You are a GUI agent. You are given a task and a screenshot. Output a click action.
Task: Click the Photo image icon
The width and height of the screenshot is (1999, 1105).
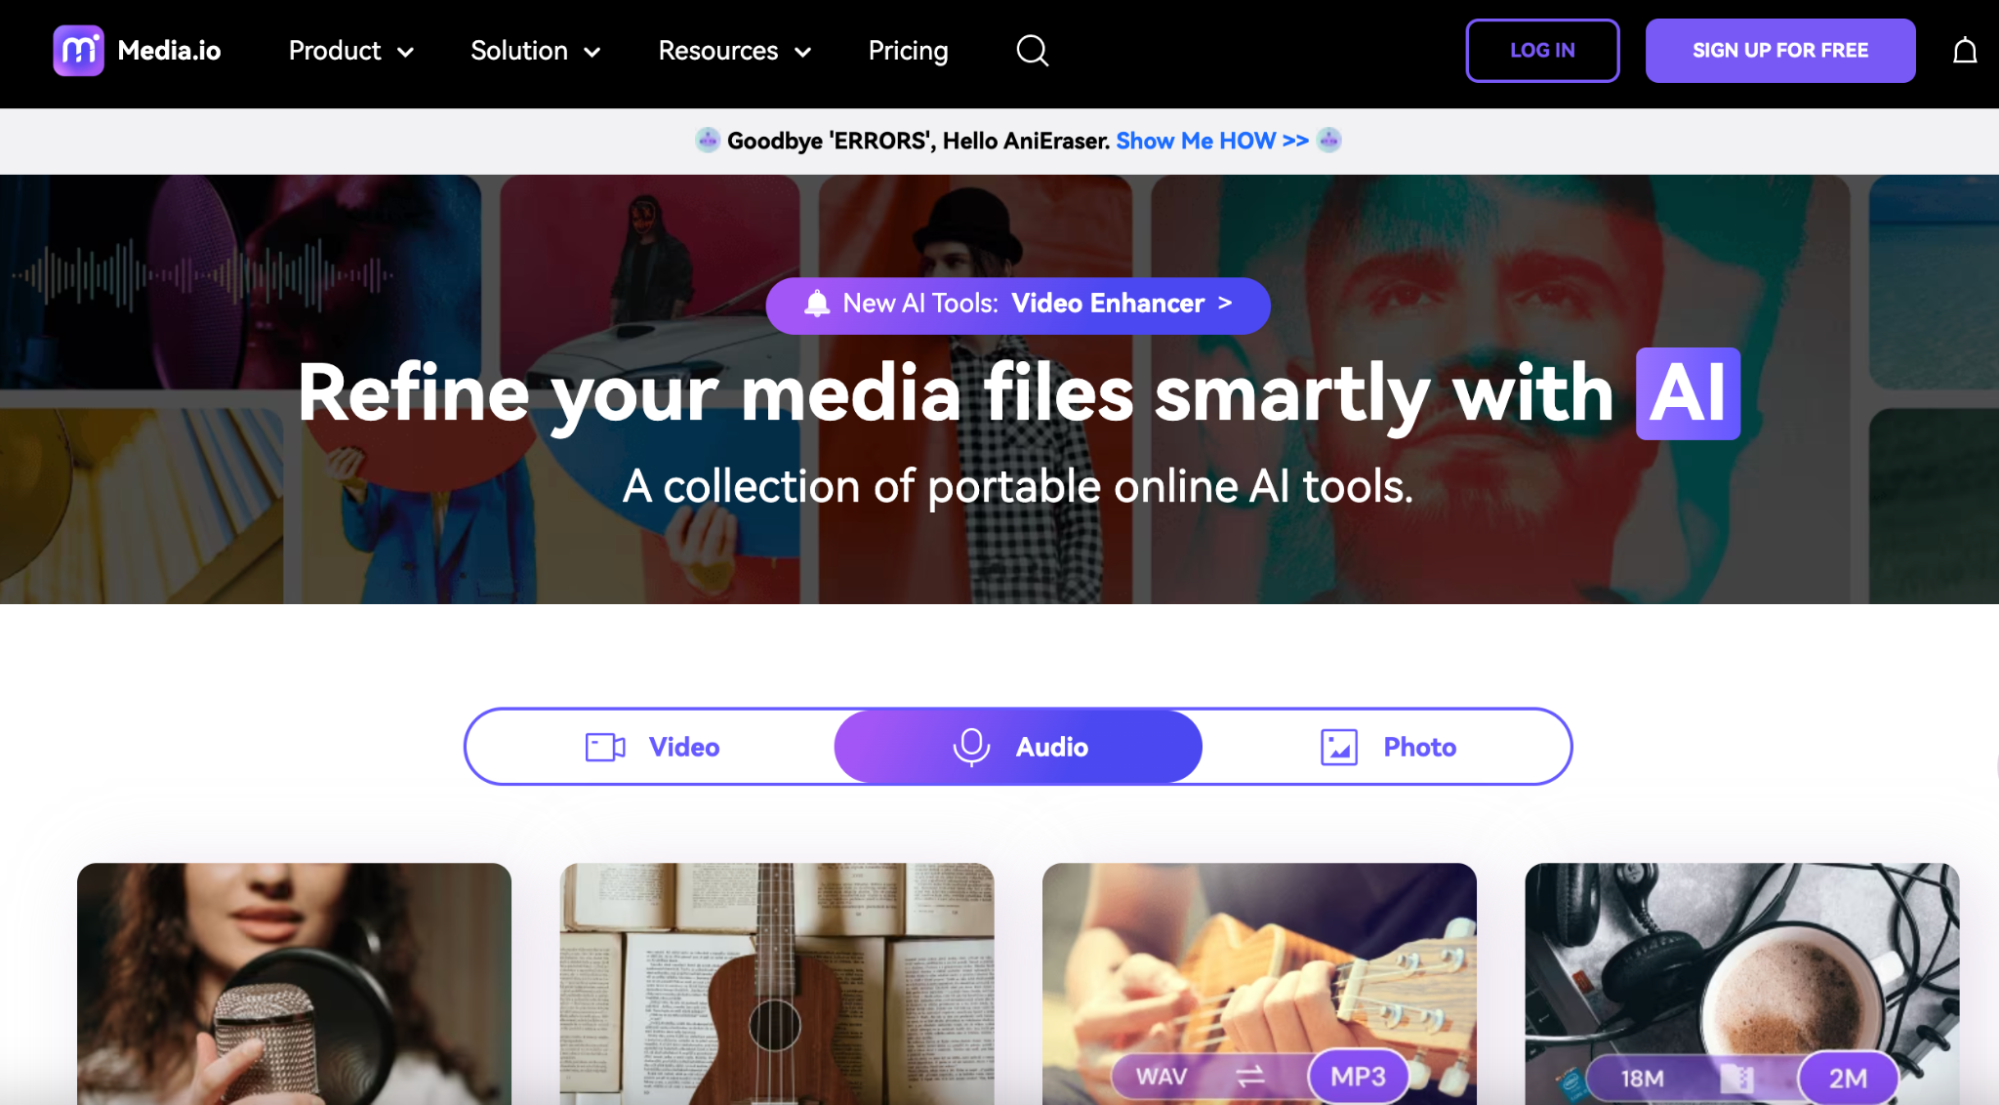(1338, 746)
